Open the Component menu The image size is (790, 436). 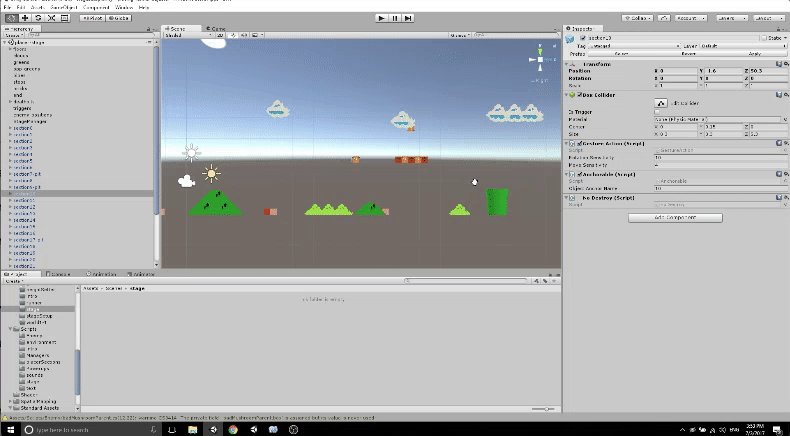[96, 8]
